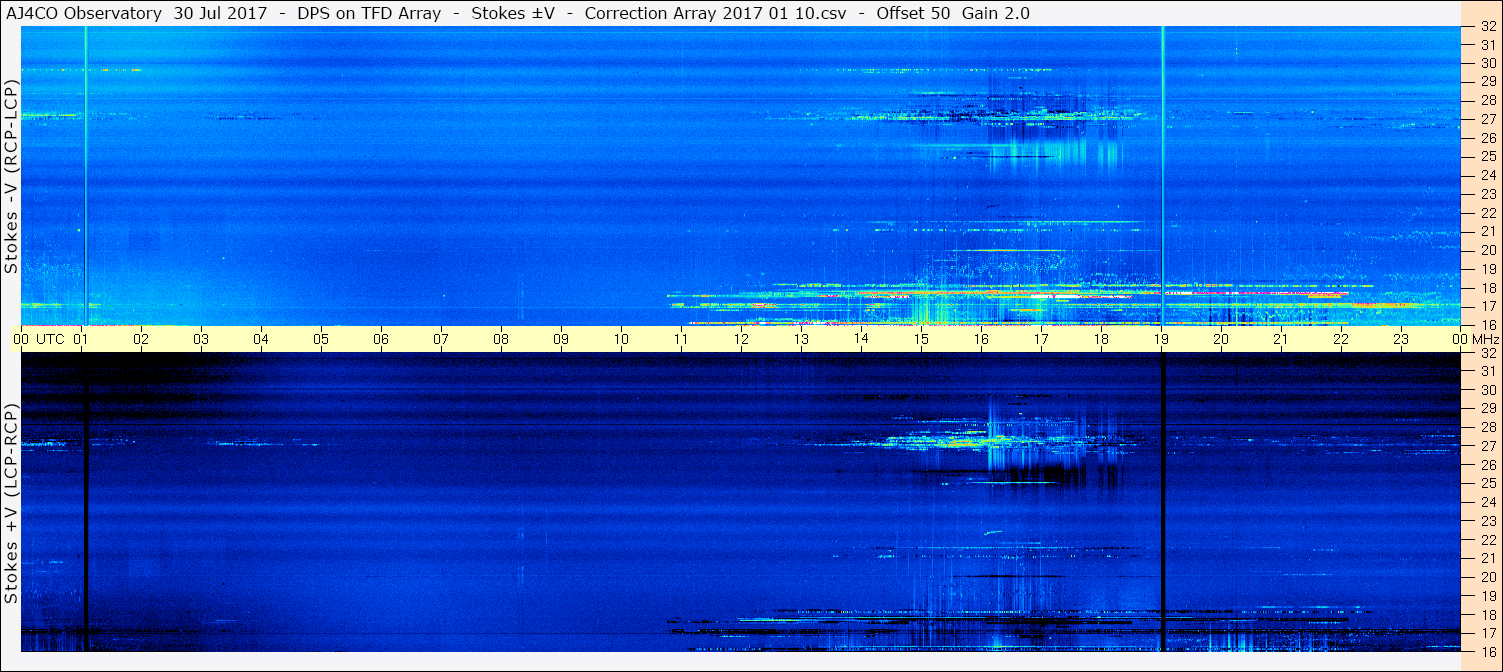Image resolution: width=1503 pixels, height=672 pixels.
Task: Select the 12 hour tick on the time axis
Action: [x=741, y=339]
